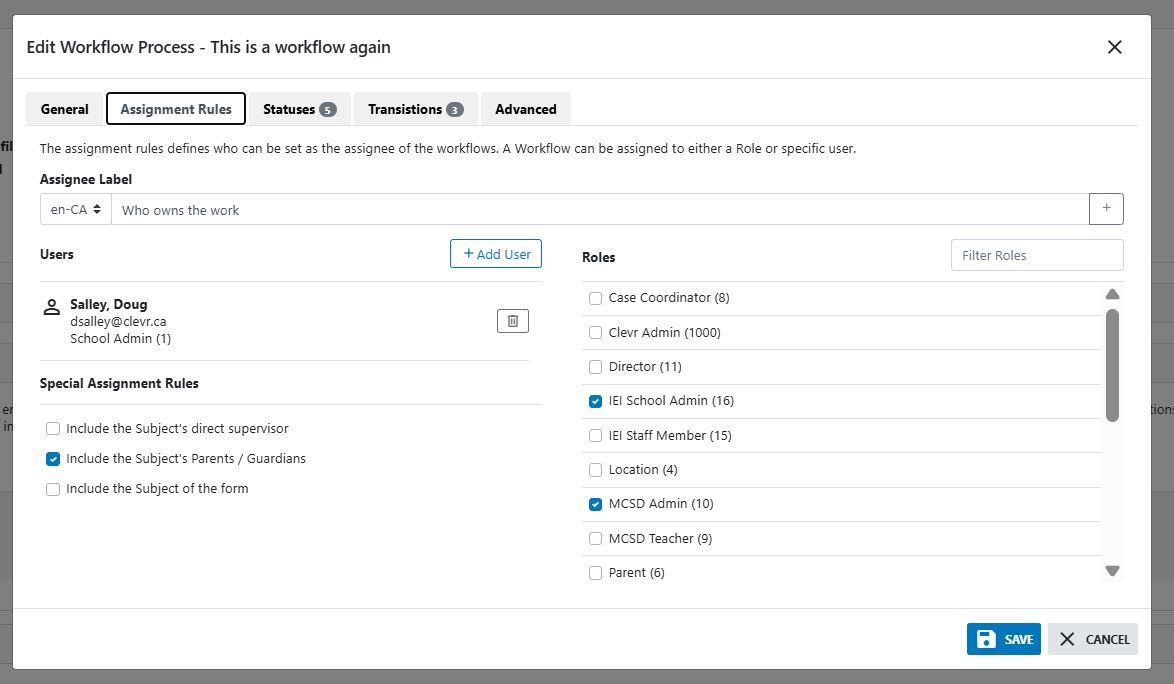This screenshot has height=684, width=1174.
Task: Click the user avatar icon for Doug Salley
Action: [52, 307]
